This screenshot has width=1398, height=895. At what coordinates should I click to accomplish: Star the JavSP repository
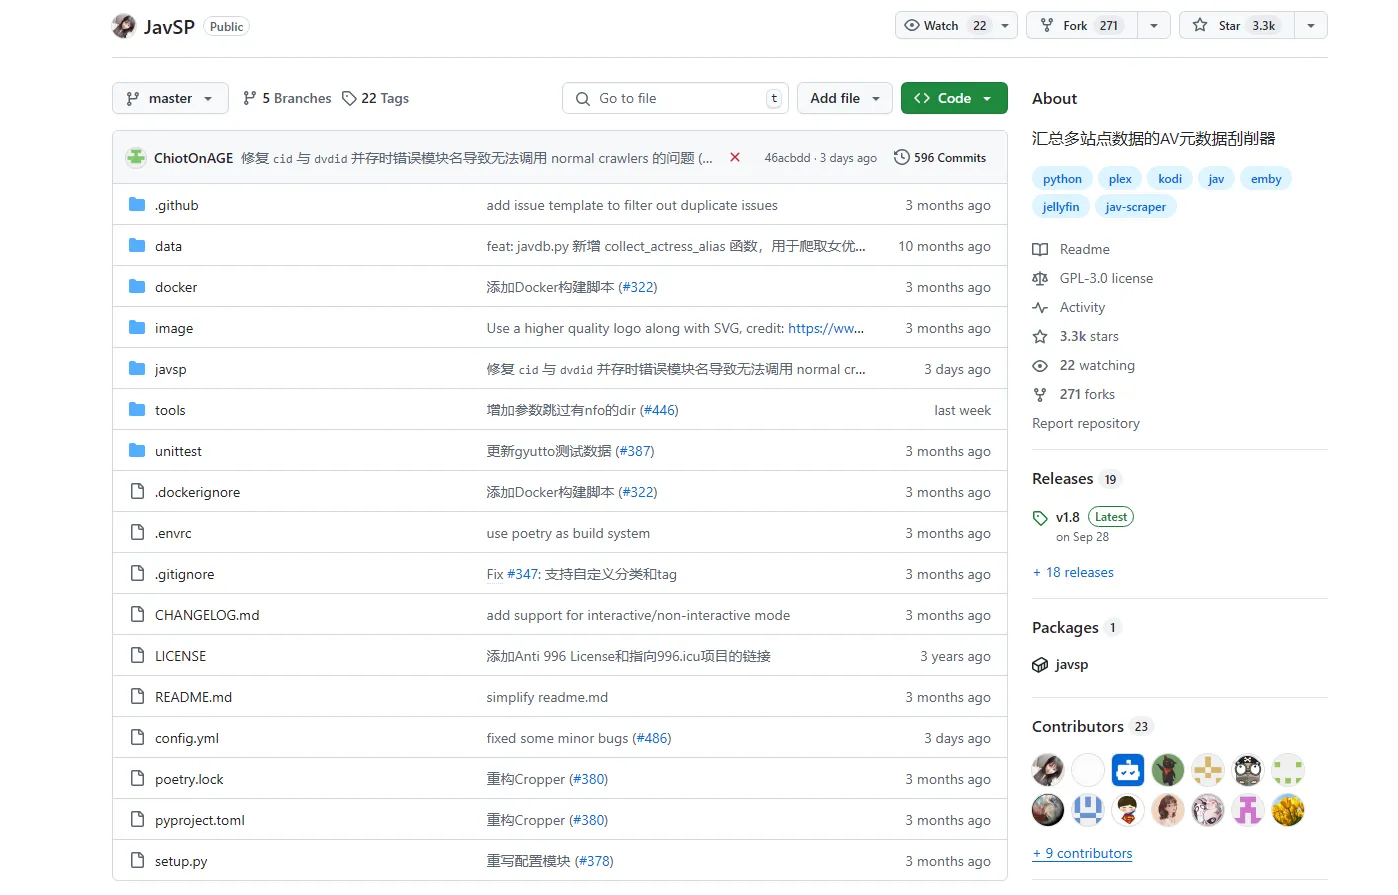(x=1236, y=26)
